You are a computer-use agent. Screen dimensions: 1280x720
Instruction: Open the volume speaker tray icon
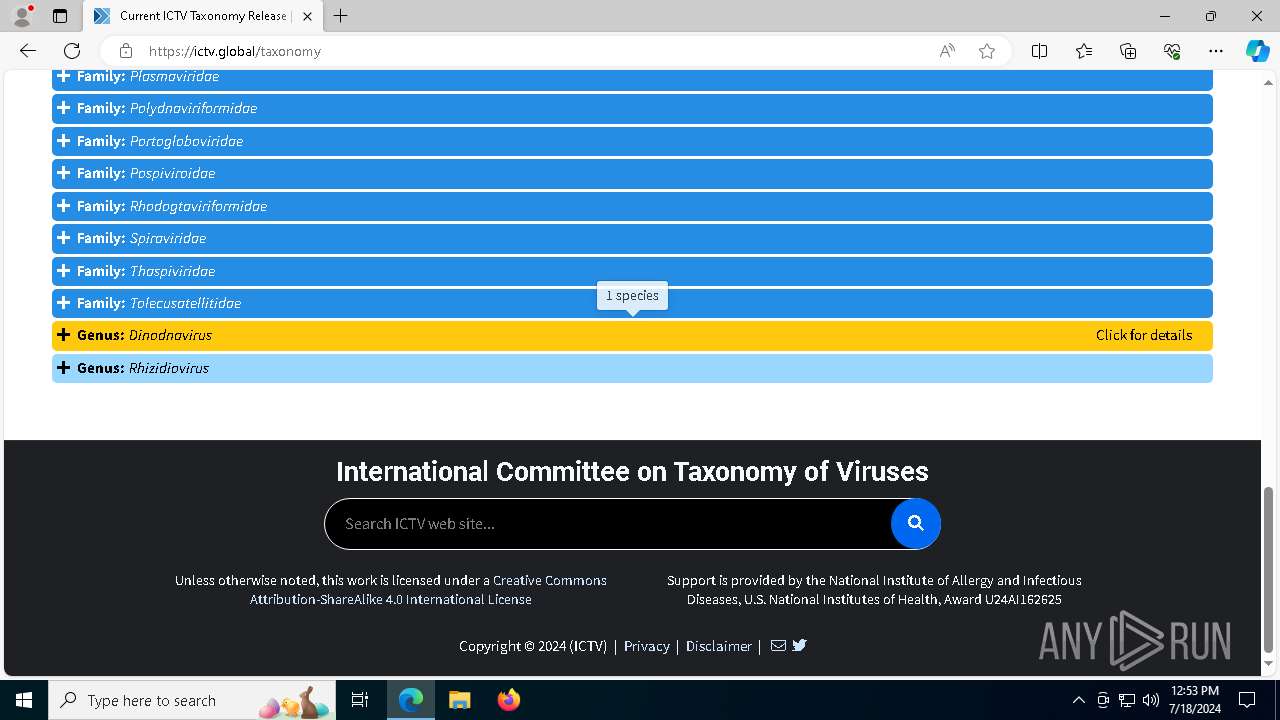(x=1151, y=700)
